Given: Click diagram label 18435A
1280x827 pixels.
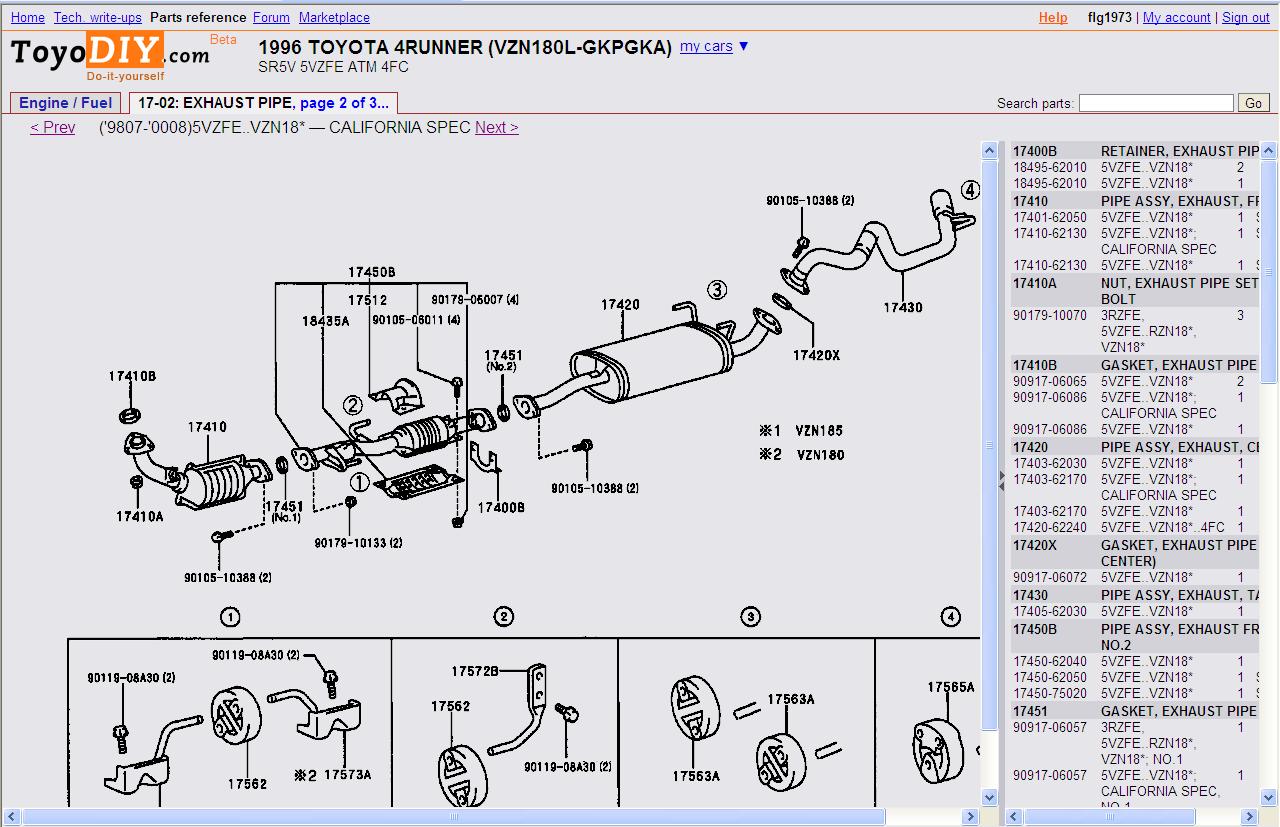Looking at the screenshot, I should [x=326, y=321].
